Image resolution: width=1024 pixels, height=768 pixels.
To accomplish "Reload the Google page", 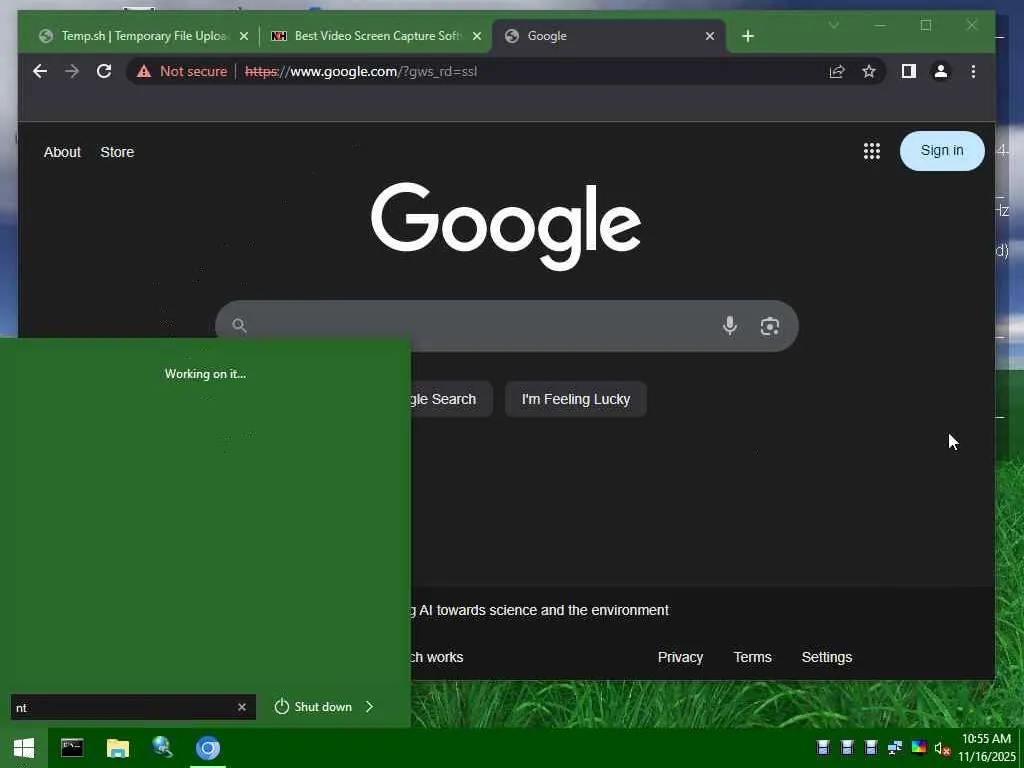I will tap(104, 71).
